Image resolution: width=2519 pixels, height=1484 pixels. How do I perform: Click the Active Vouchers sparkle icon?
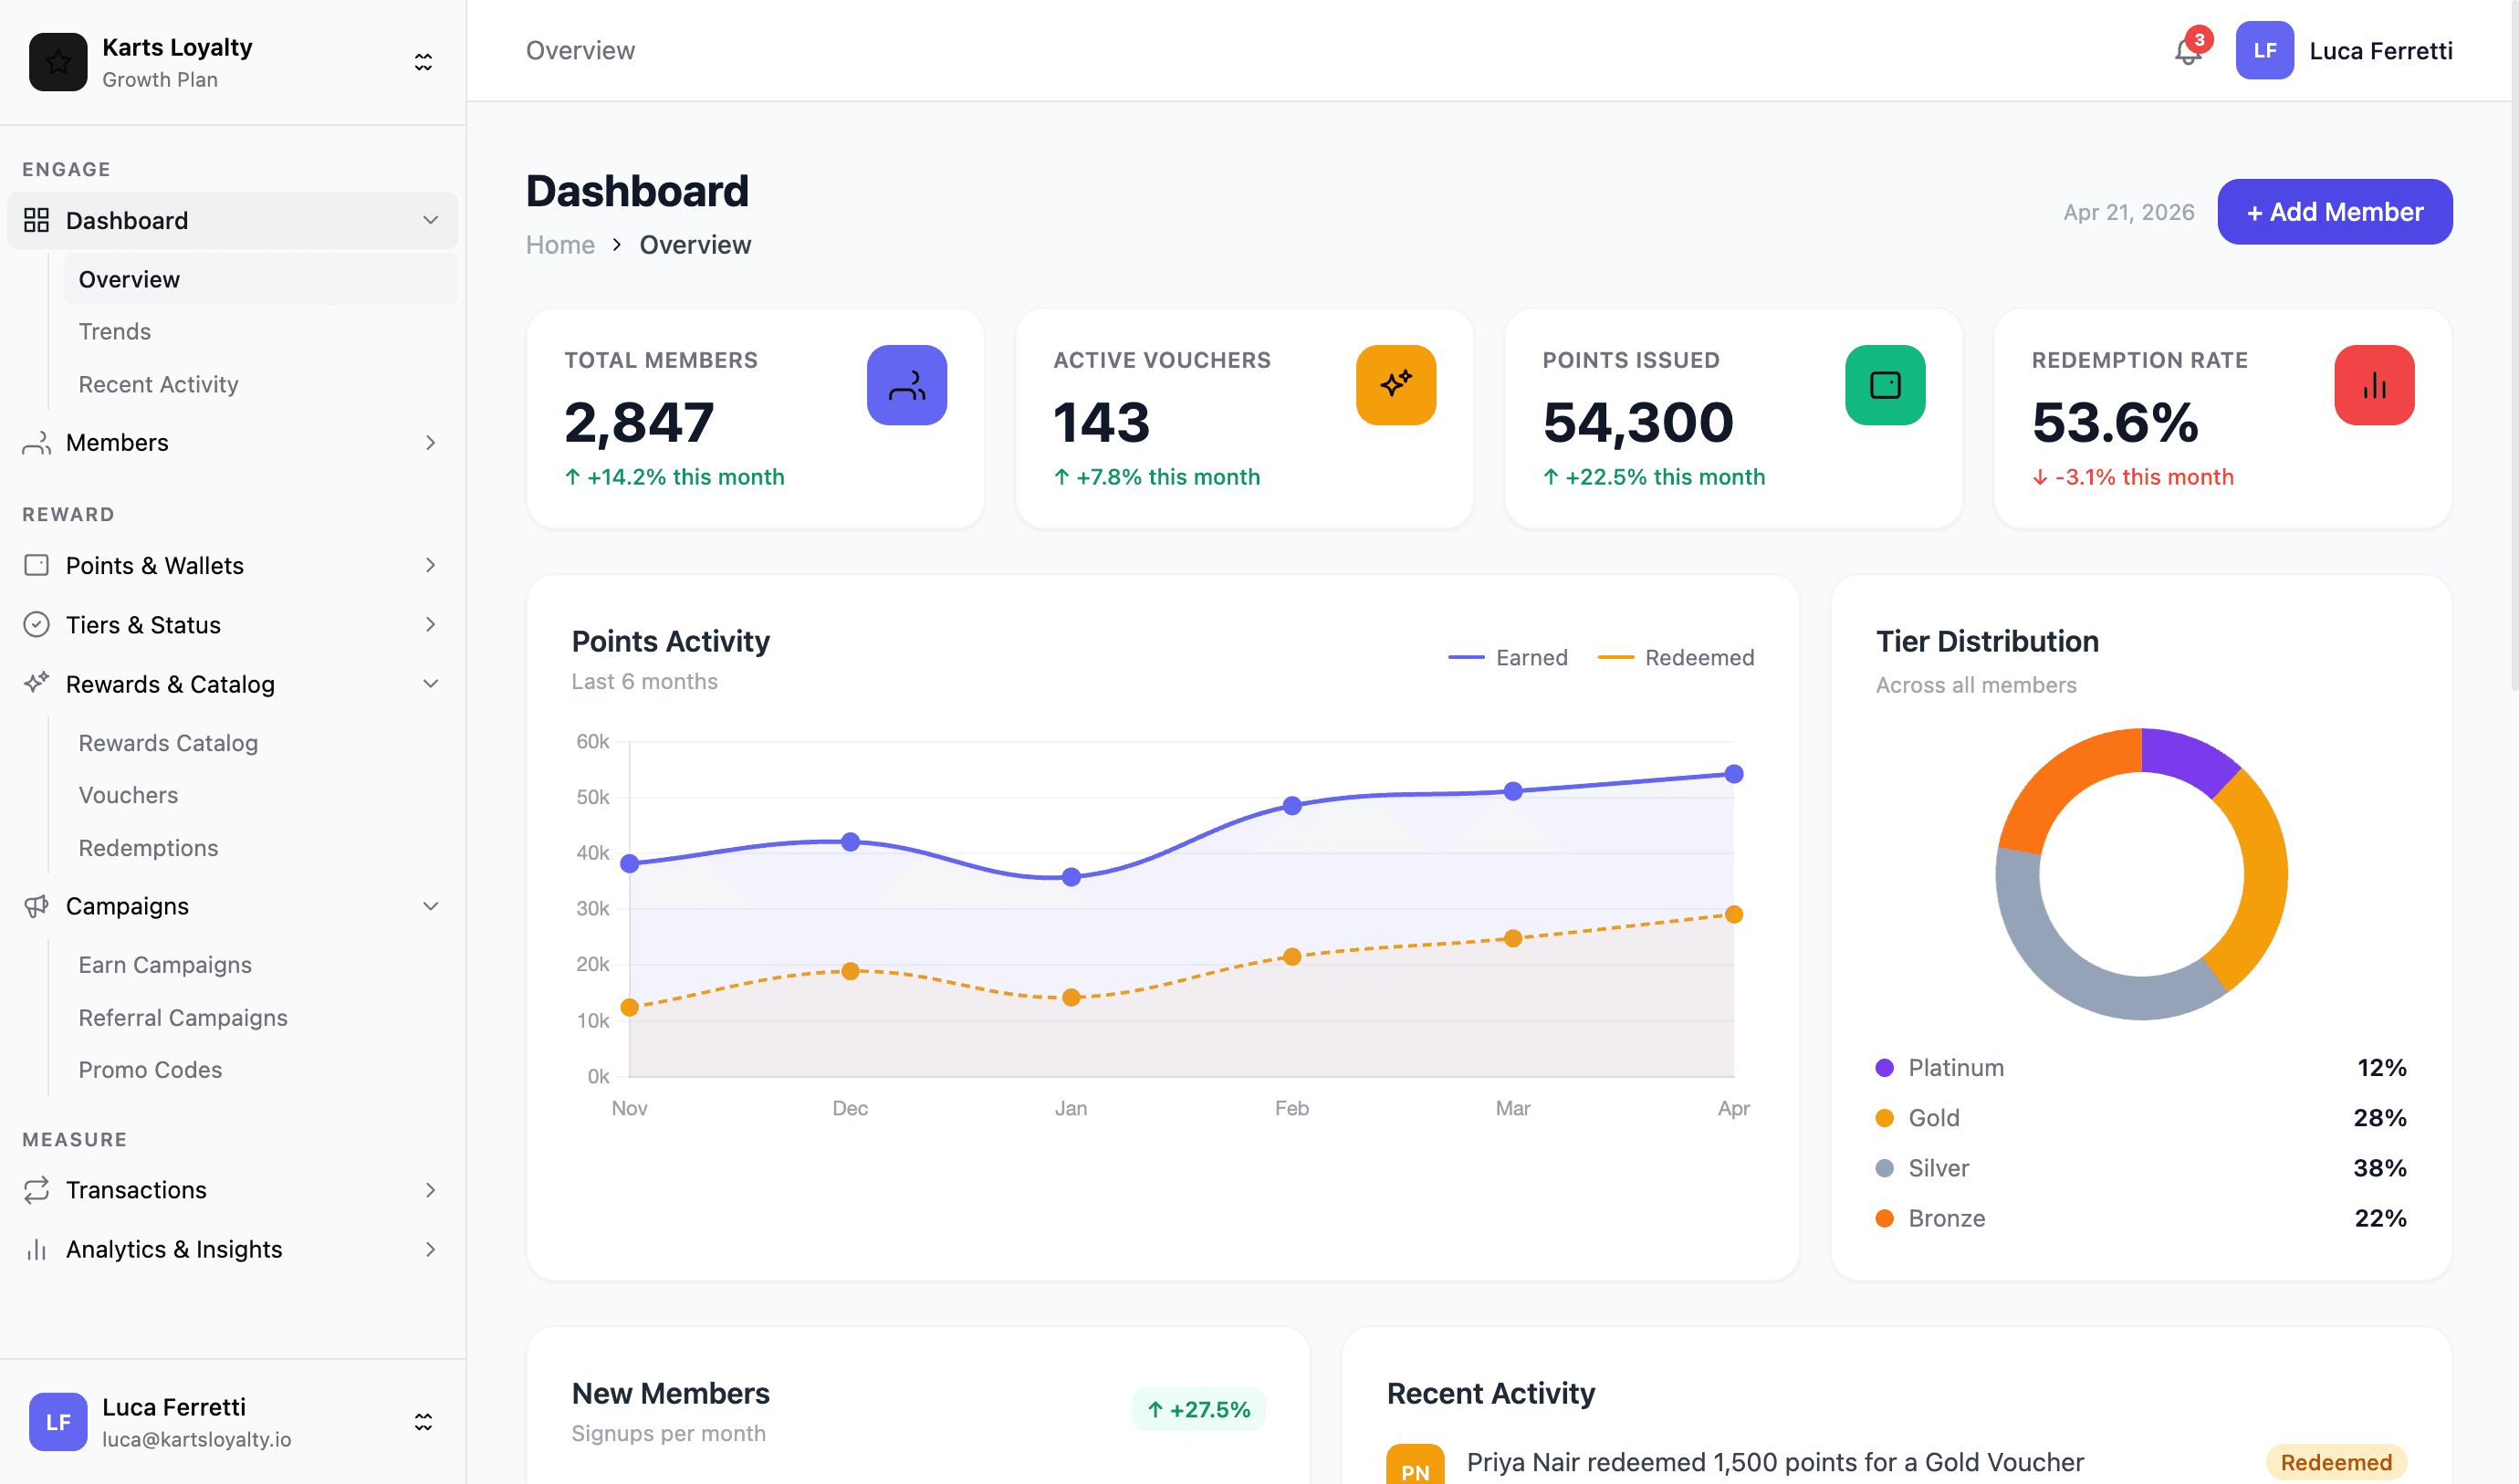1395,385
